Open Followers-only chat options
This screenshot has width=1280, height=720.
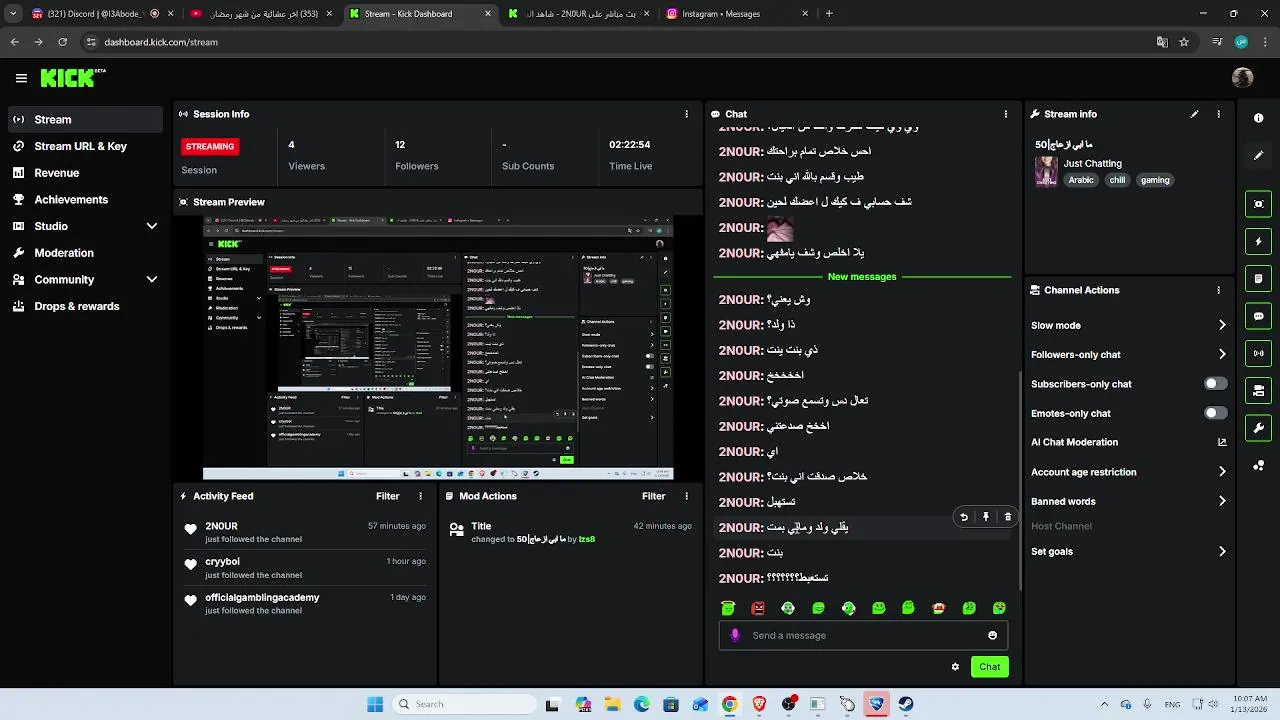[x=1128, y=354]
